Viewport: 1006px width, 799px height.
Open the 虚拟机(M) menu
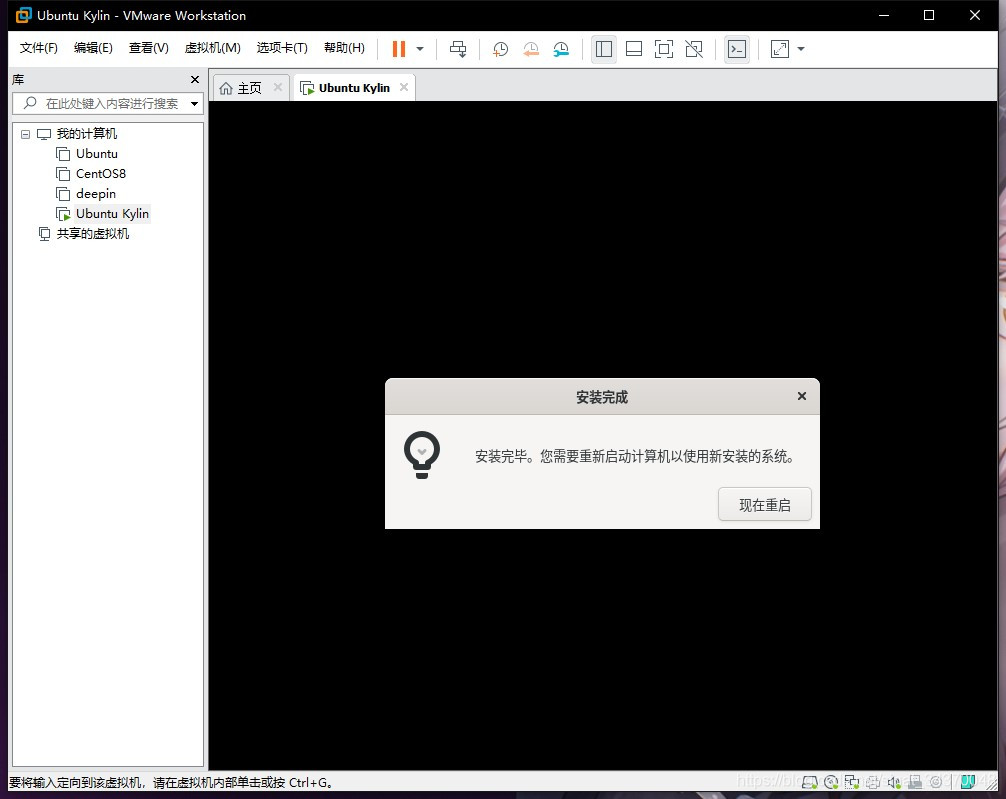point(212,48)
